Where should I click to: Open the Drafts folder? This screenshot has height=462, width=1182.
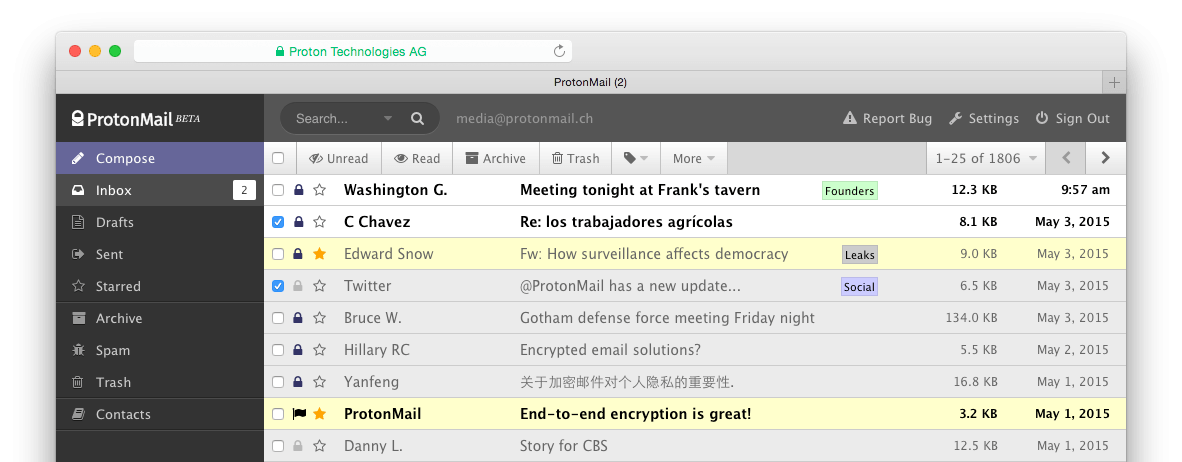[x=114, y=222]
